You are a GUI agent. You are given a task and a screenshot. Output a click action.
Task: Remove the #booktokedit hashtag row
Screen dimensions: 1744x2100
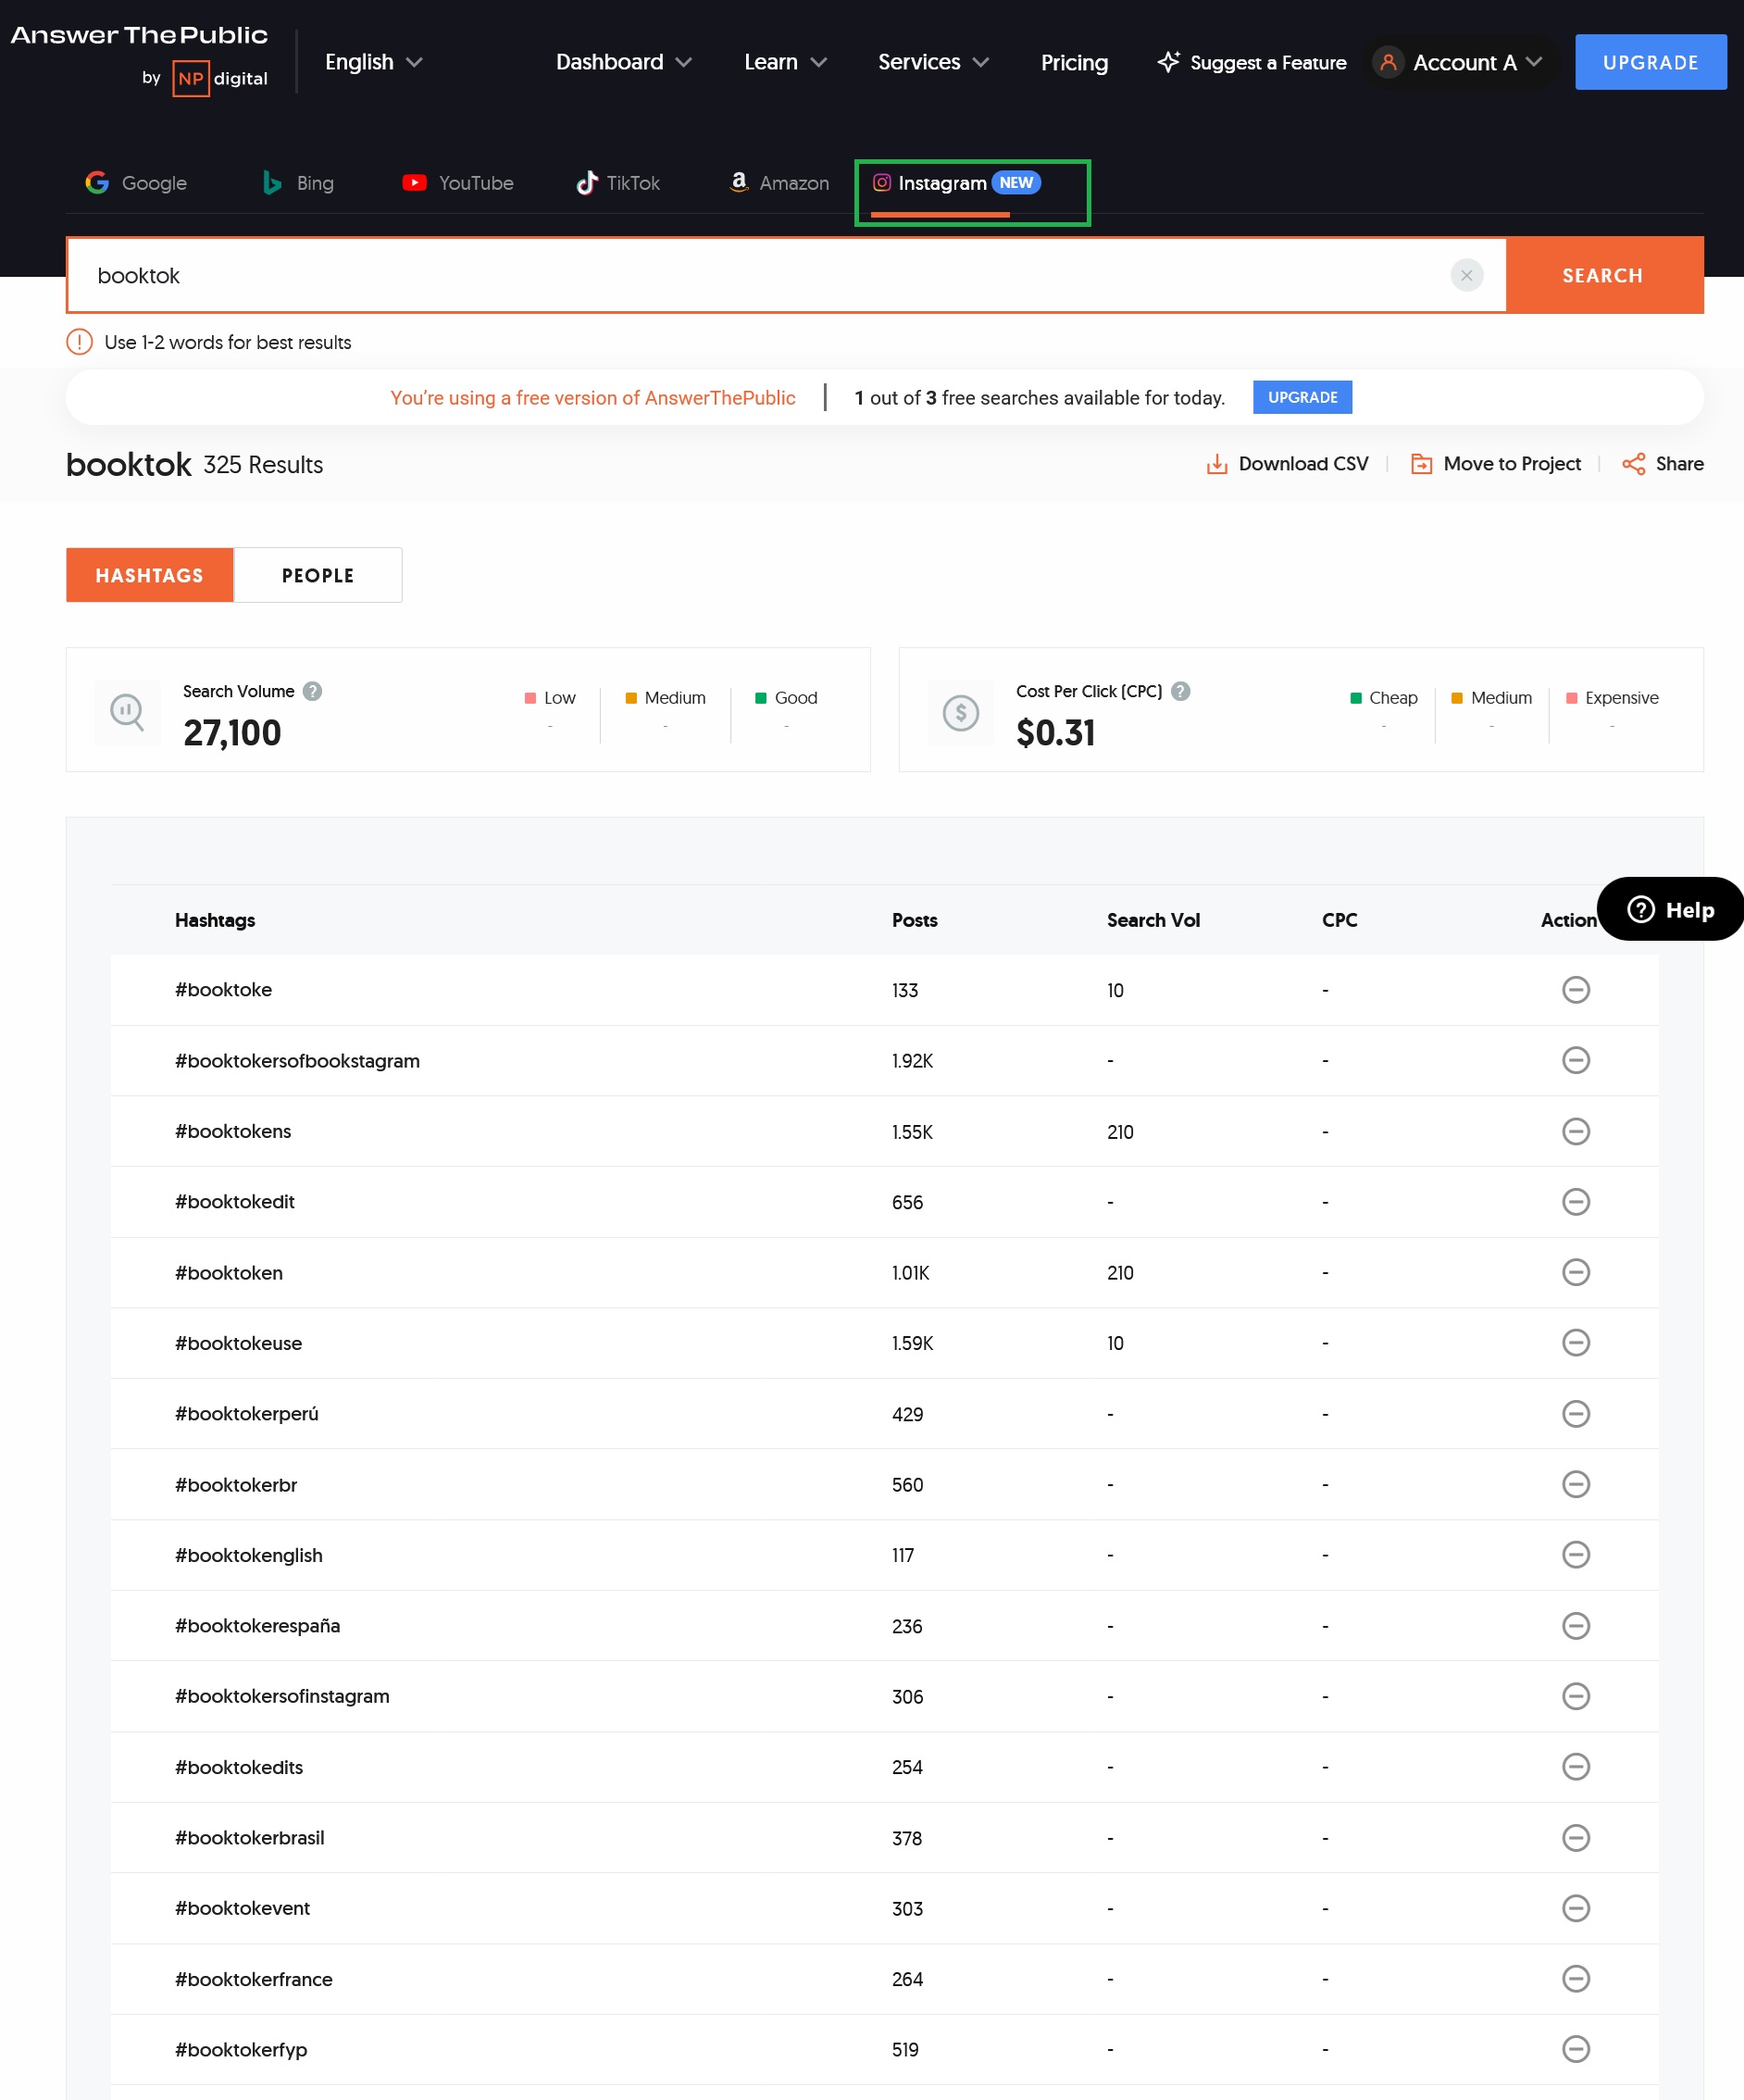coord(1575,1201)
